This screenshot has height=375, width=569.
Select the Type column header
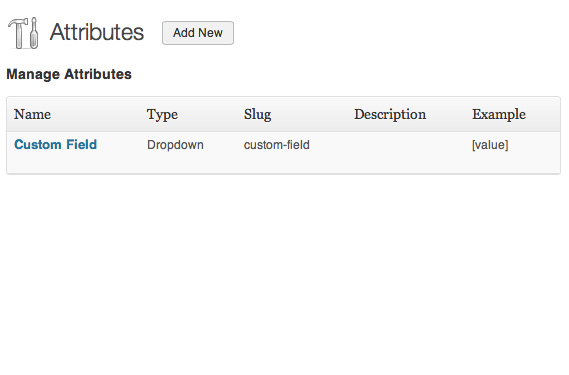(162, 115)
